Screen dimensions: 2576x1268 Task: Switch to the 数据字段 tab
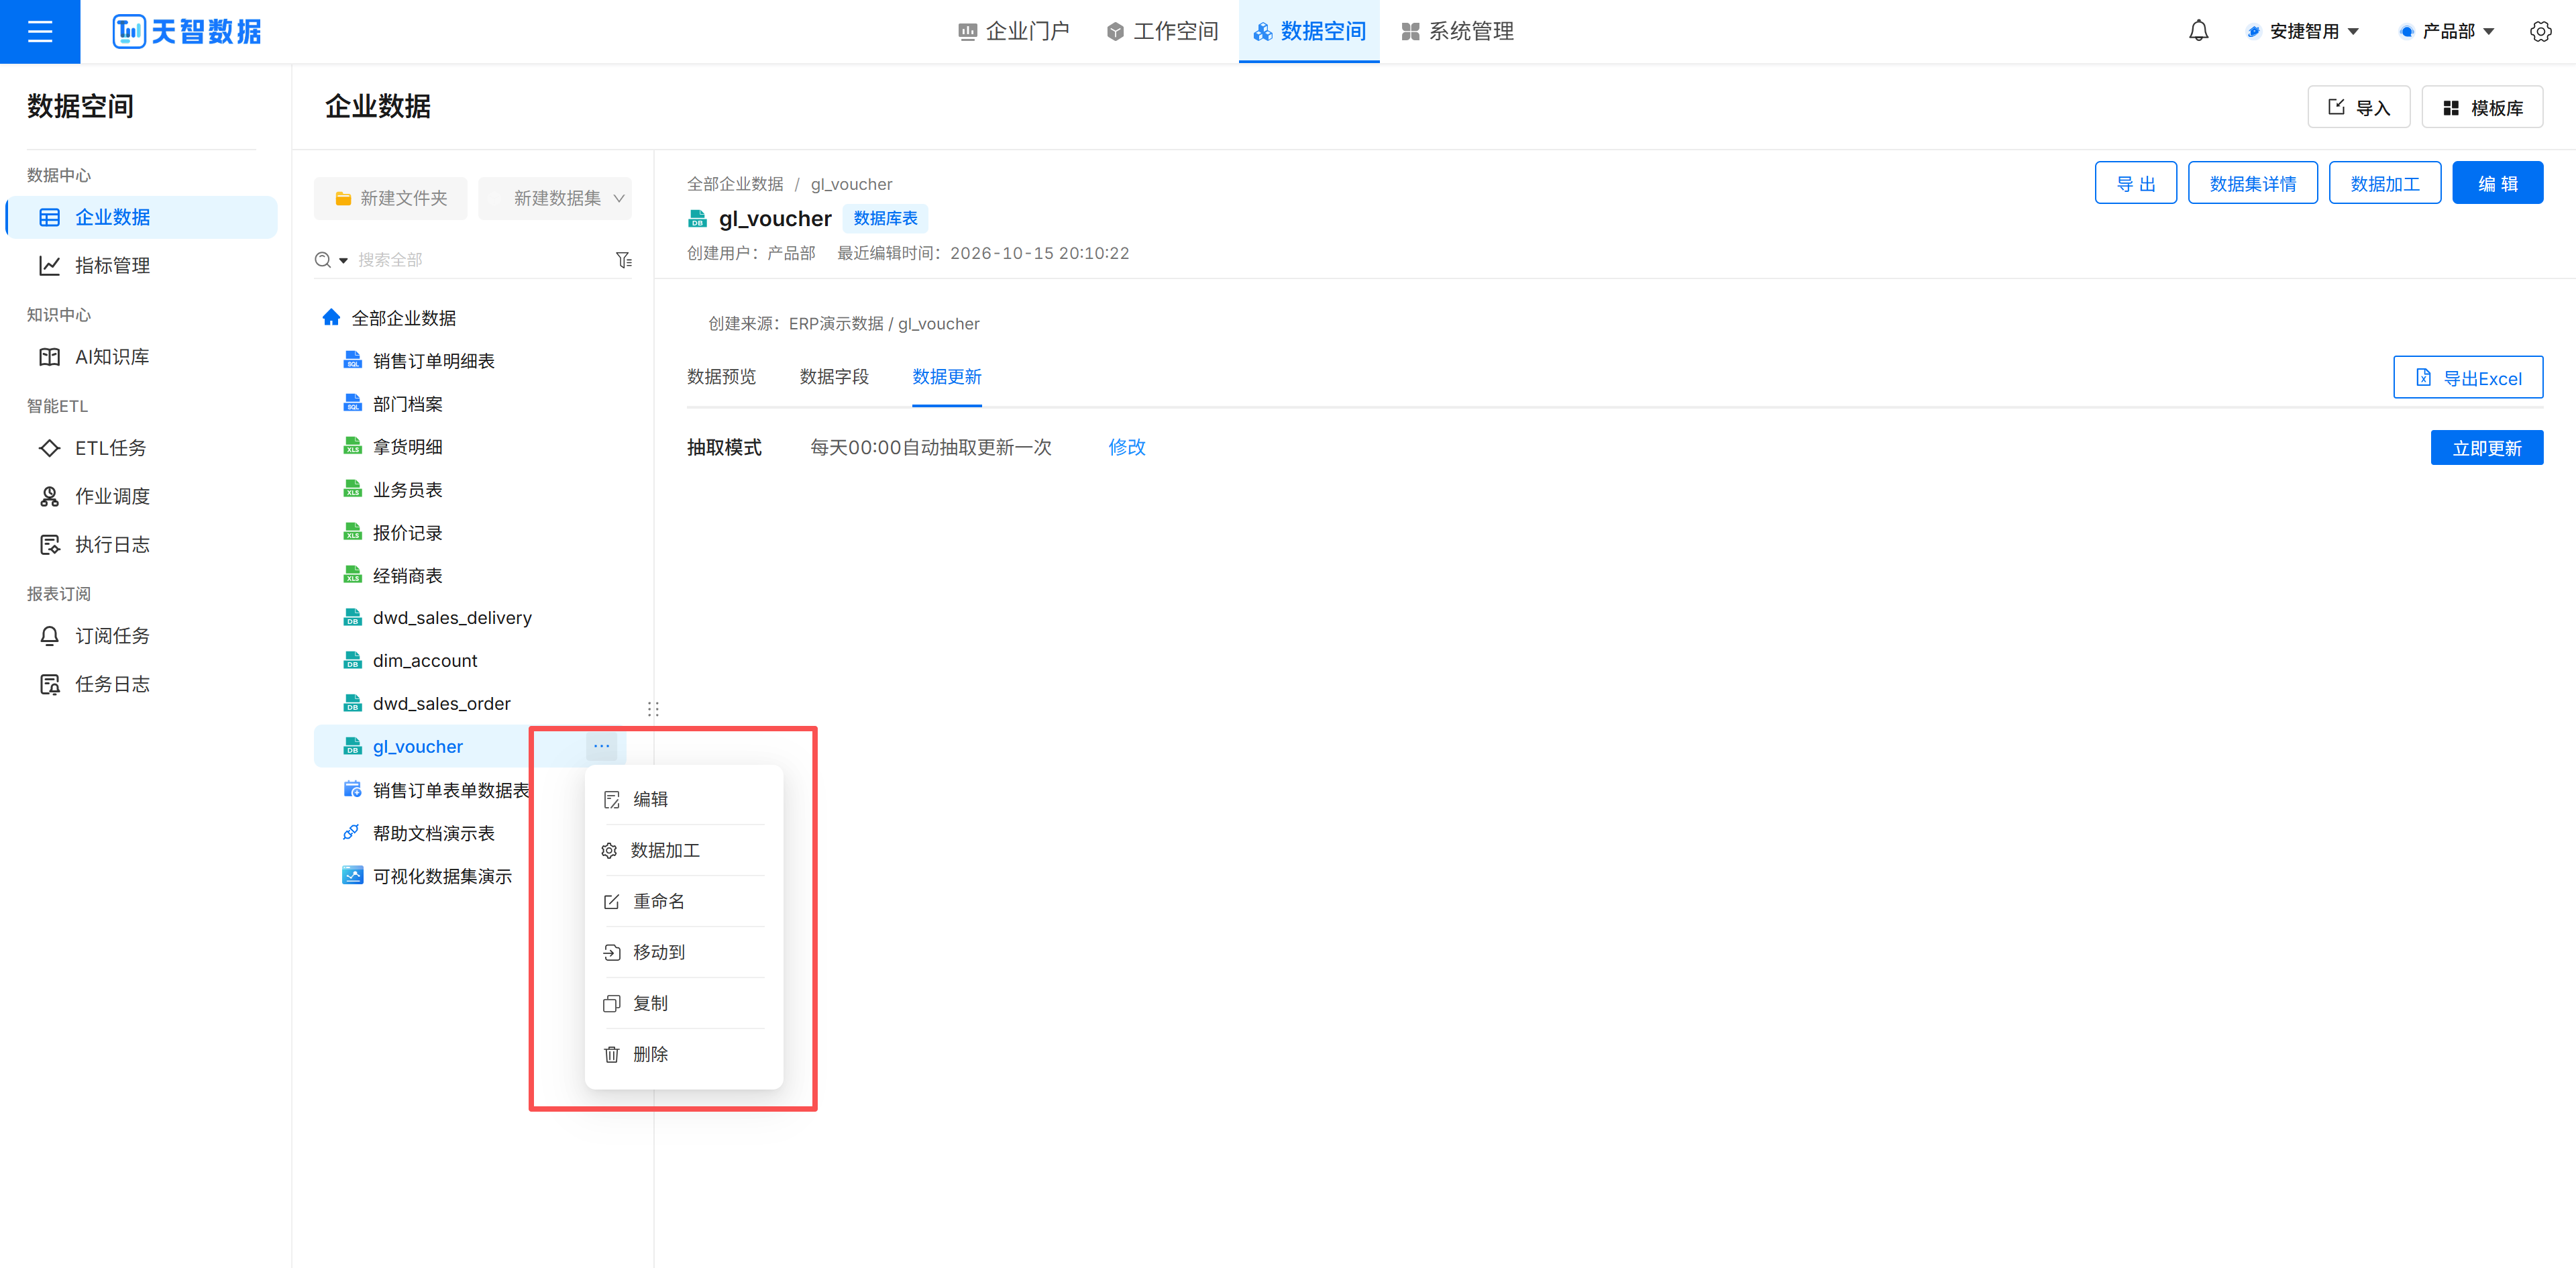pos(834,377)
